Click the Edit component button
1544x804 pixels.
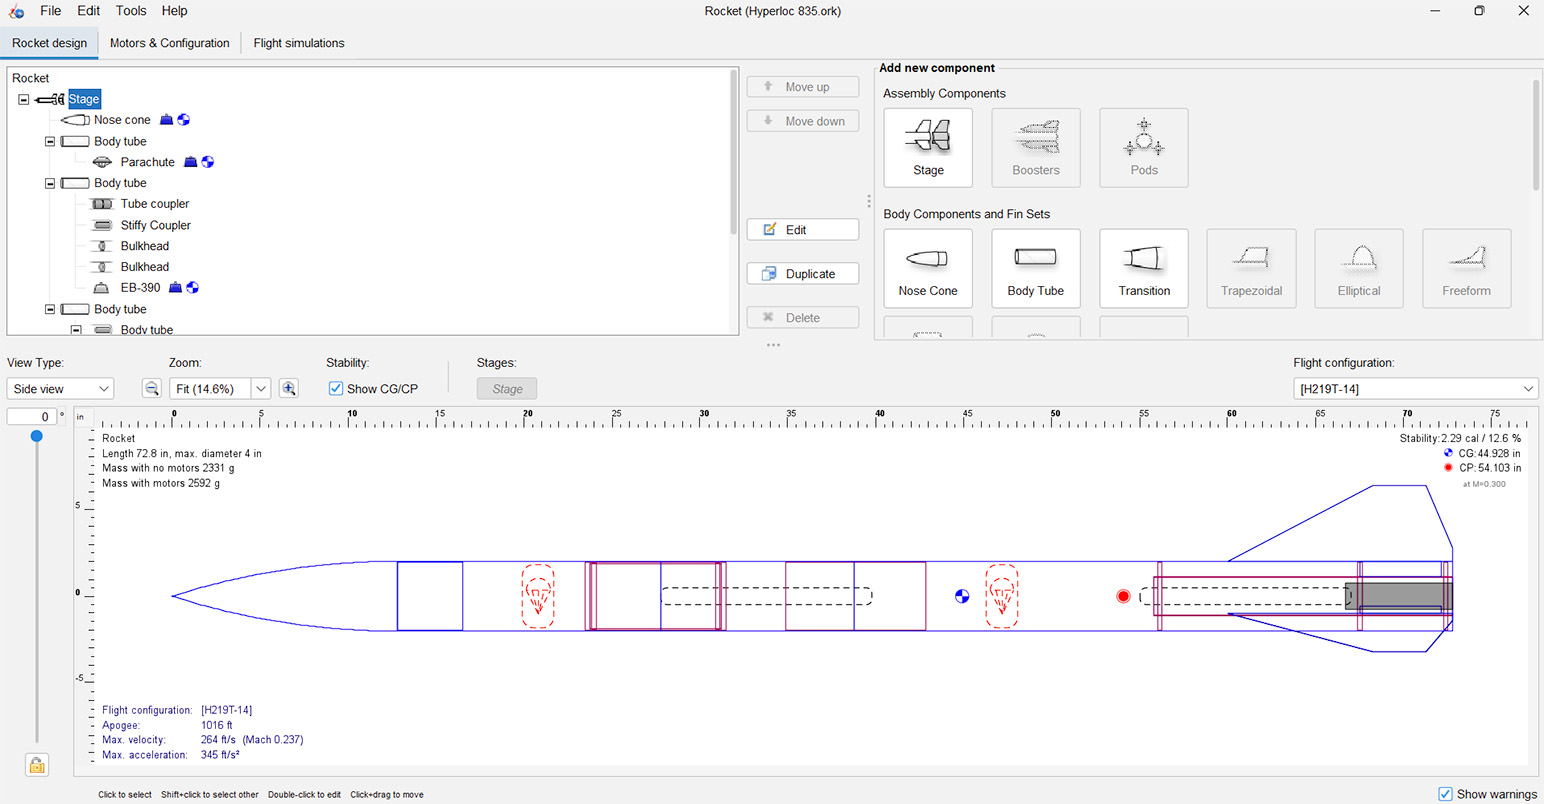(802, 230)
